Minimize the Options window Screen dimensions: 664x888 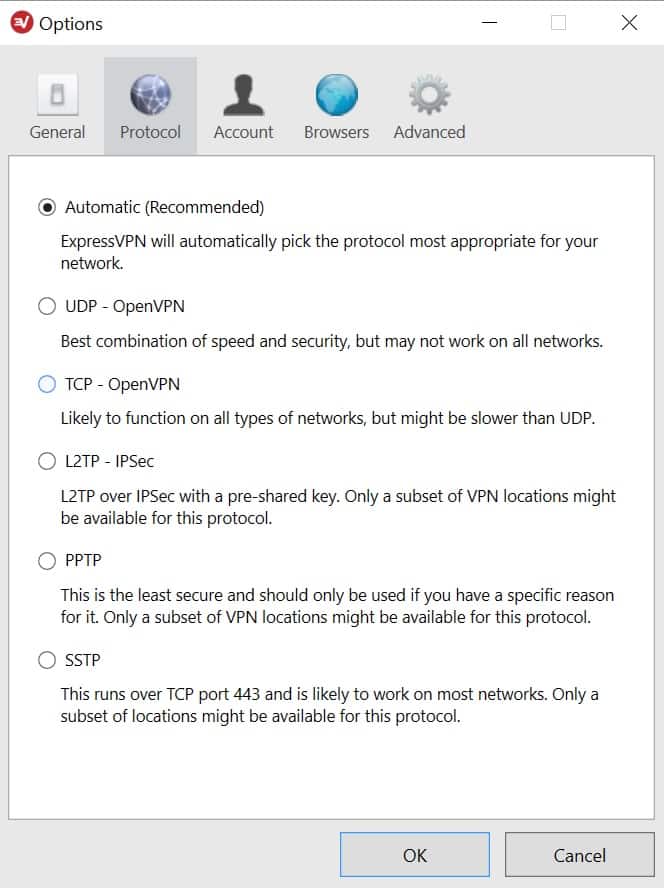[490, 23]
